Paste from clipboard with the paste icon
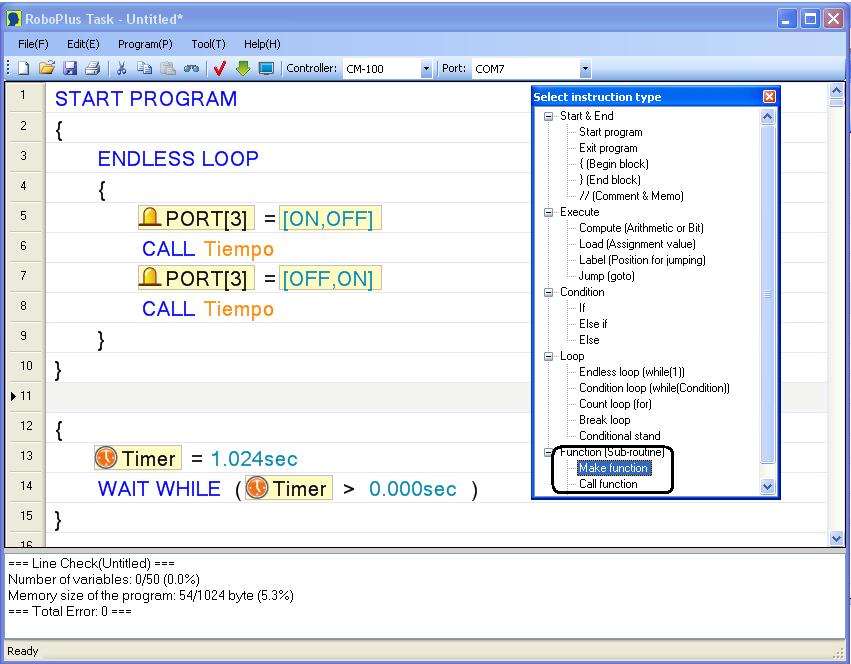Viewport: 851px width, 664px height. [x=168, y=68]
